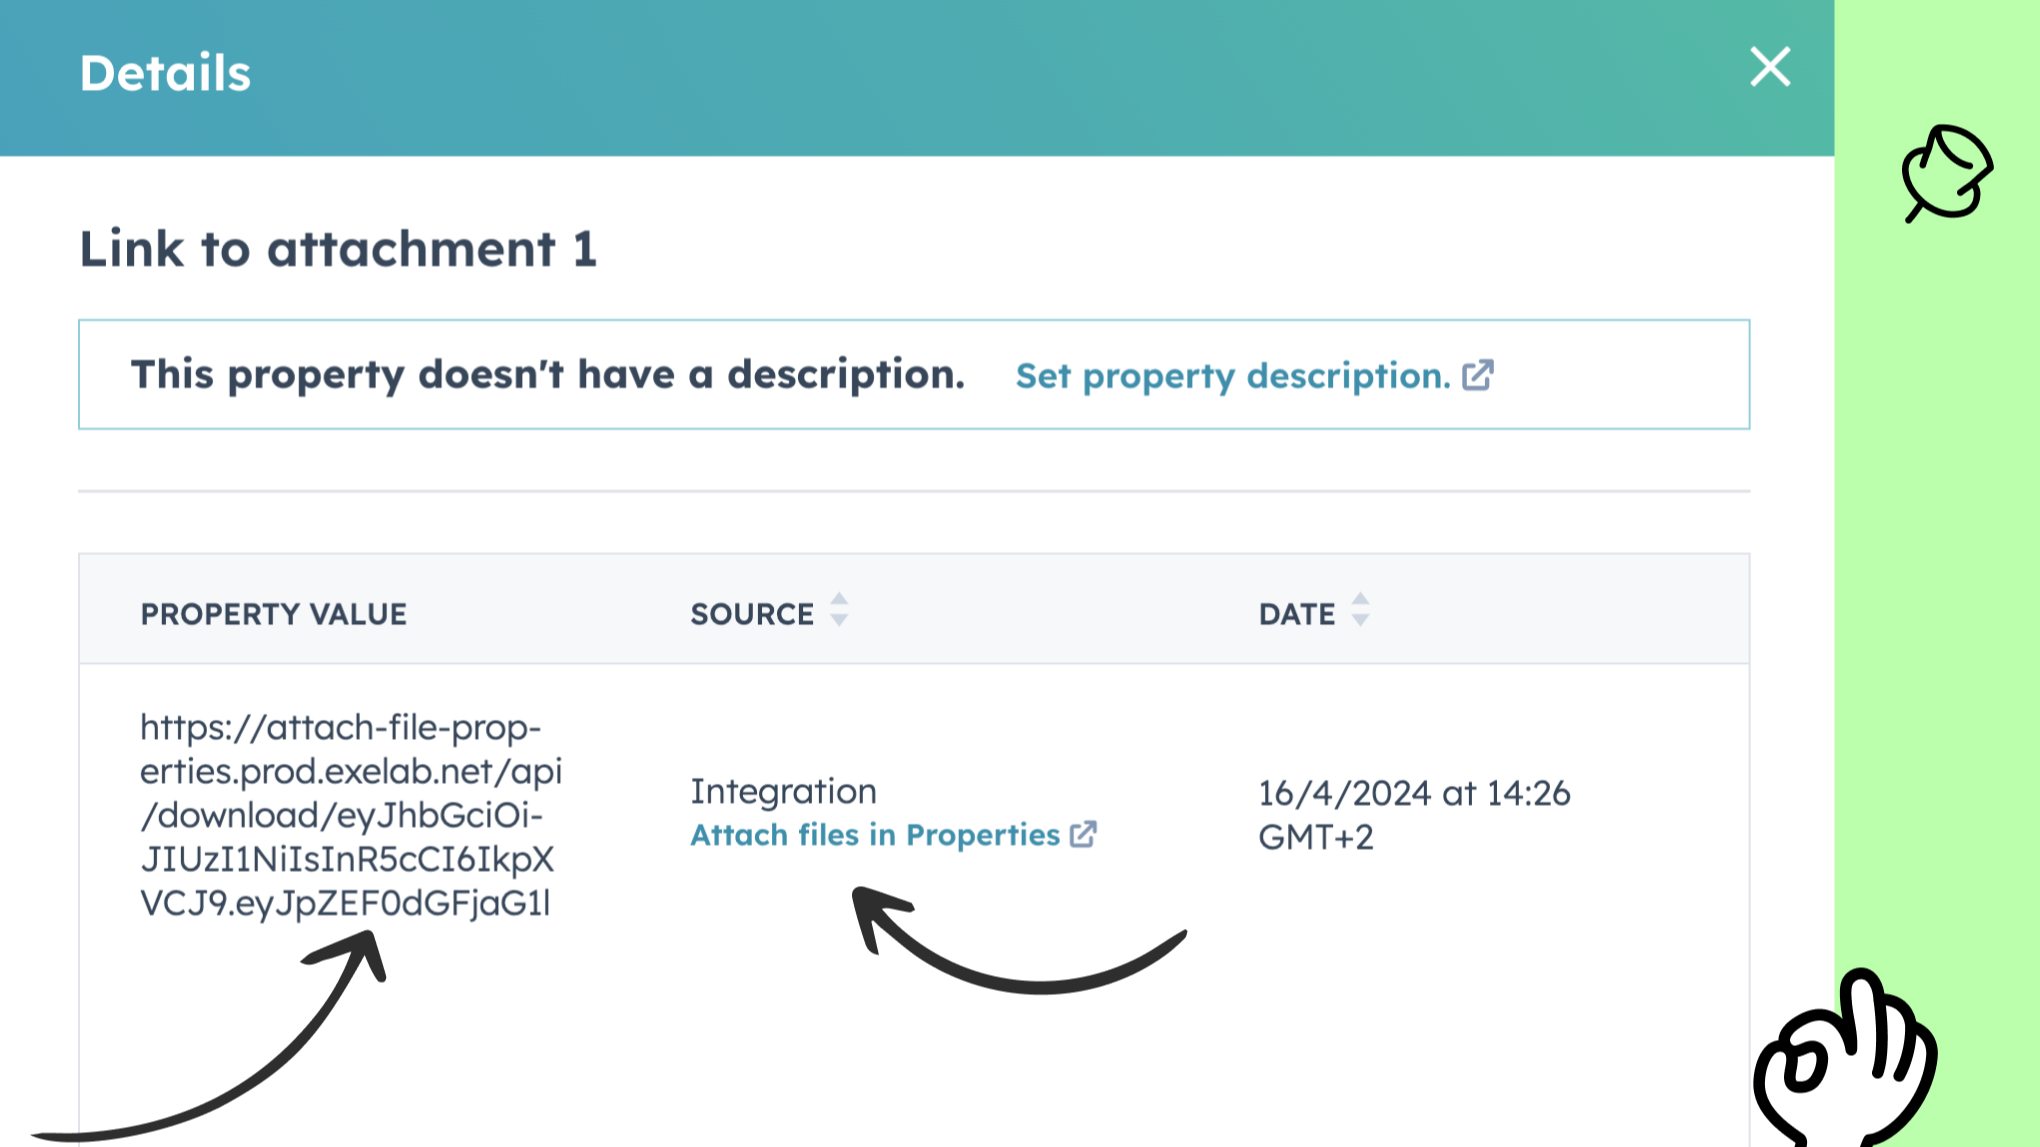The image size is (2040, 1147).
Task: Click the Link to attachment 1 heading
Action: click(x=338, y=249)
